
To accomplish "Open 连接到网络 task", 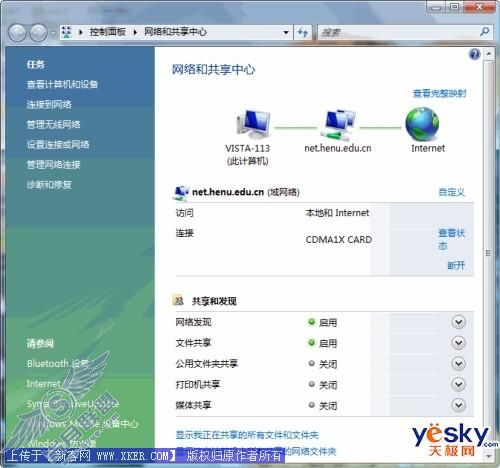I will coord(49,104).
